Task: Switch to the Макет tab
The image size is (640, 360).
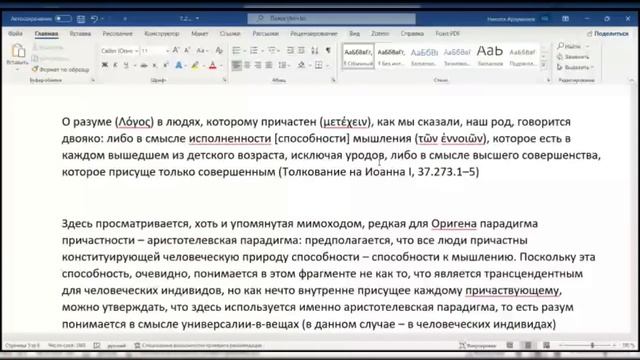Action: [x=200, y=33]
